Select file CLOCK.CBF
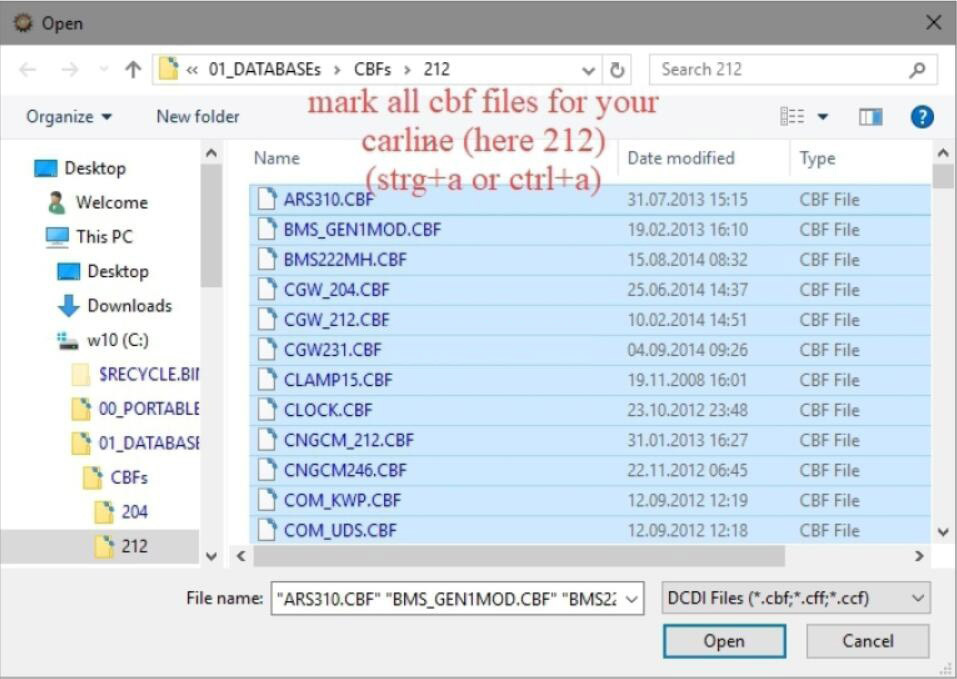 coord(590,410)
